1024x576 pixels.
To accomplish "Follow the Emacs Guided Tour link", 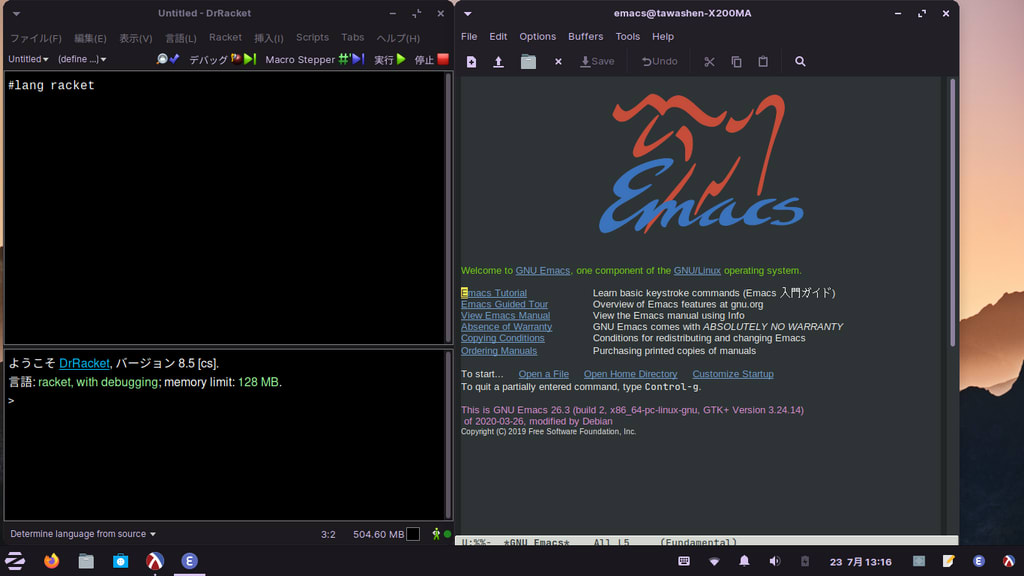I will [x=504, y=304].
